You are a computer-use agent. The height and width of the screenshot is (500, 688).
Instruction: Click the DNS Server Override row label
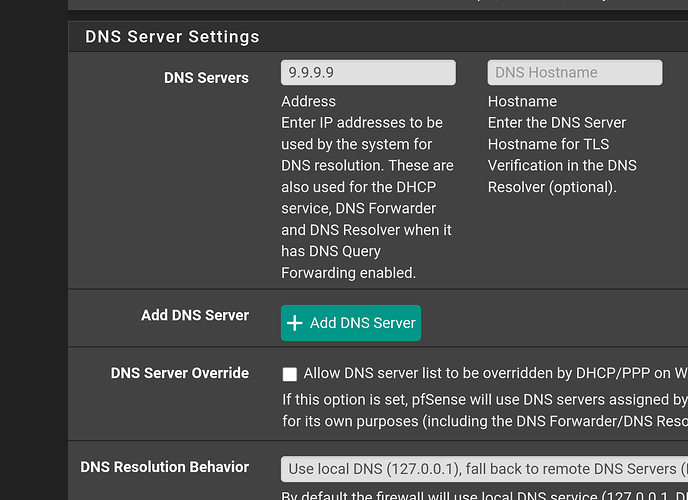180,373
